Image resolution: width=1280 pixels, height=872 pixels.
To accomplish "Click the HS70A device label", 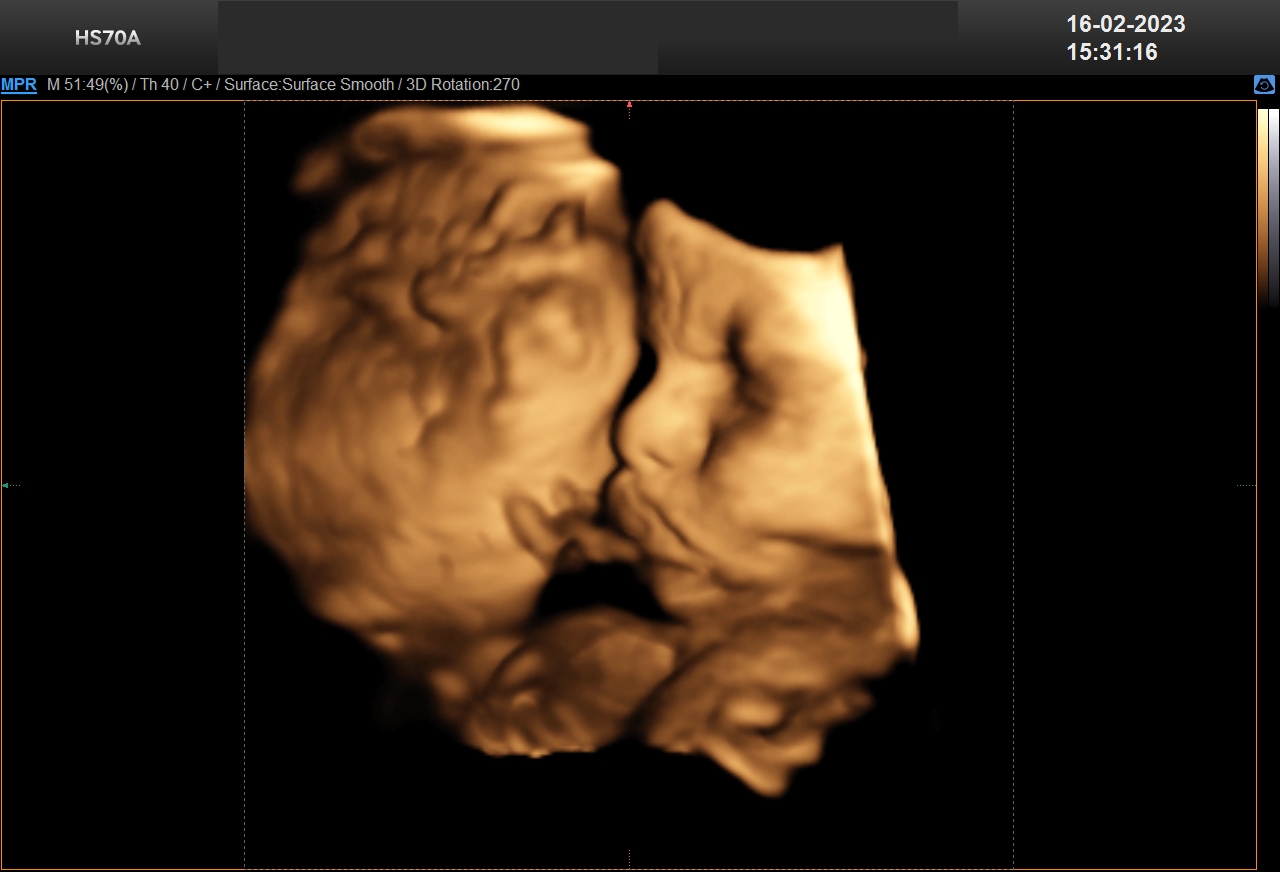I will coord(108,39).
